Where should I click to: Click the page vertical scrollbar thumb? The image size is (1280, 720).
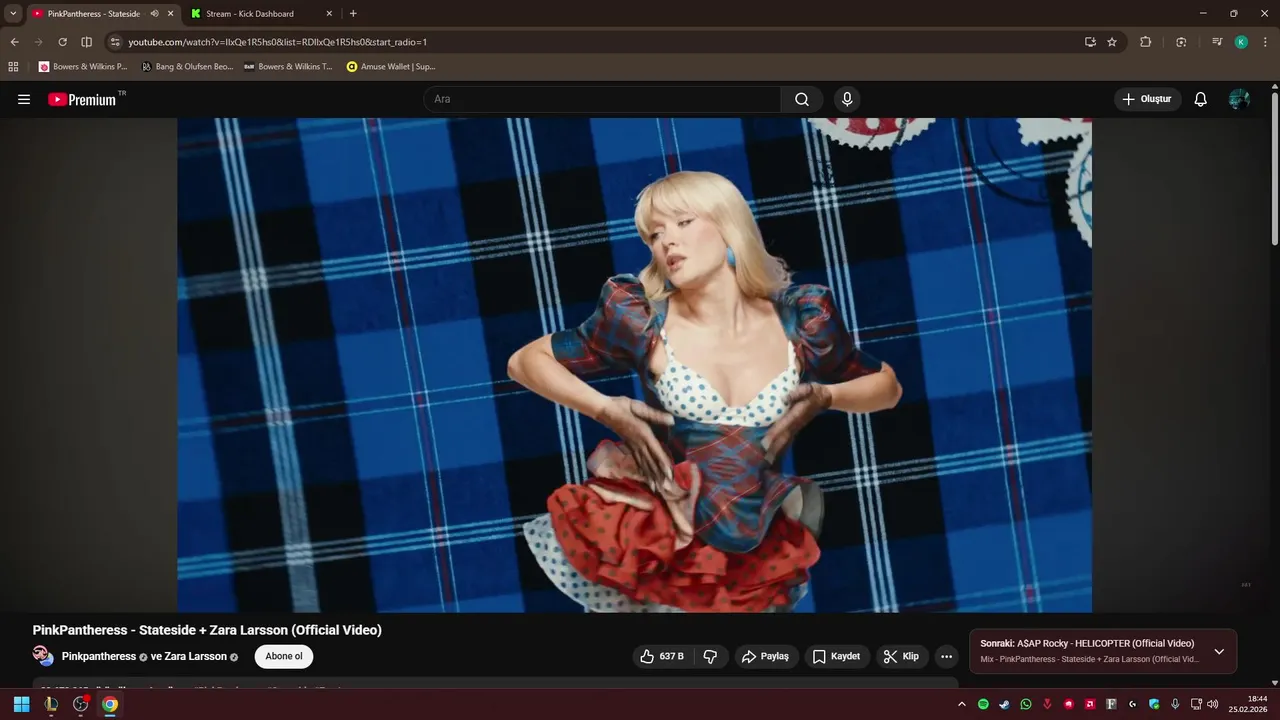[x=1274, y=168]
